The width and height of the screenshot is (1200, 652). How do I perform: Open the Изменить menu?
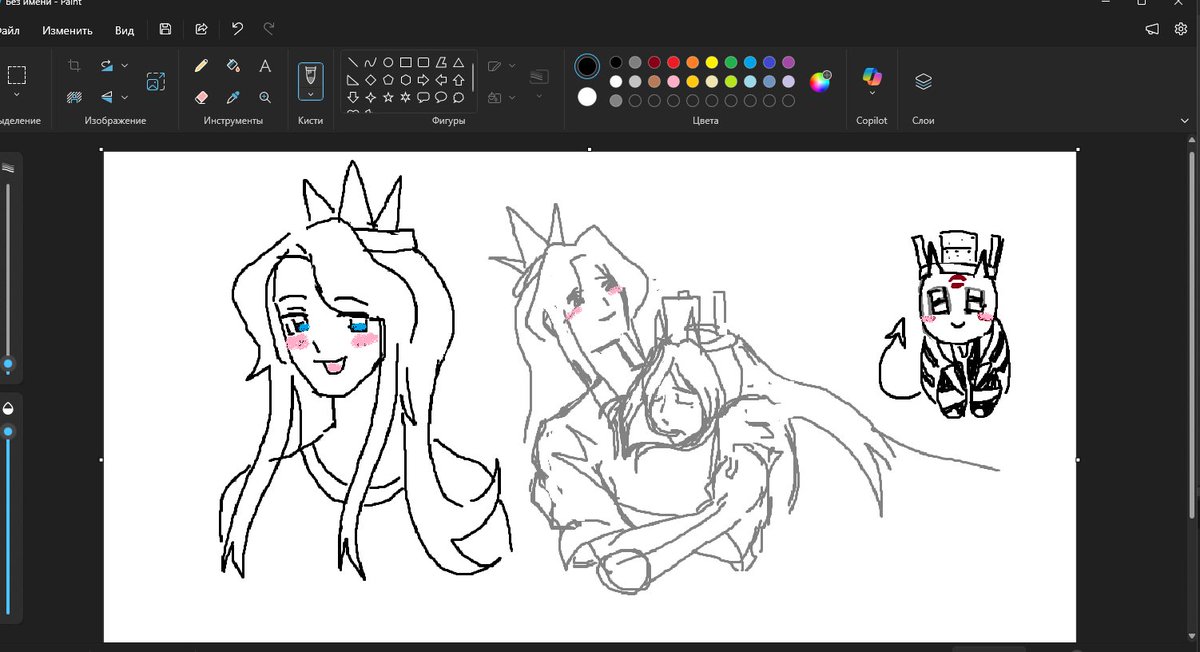(x=67, y=30)
